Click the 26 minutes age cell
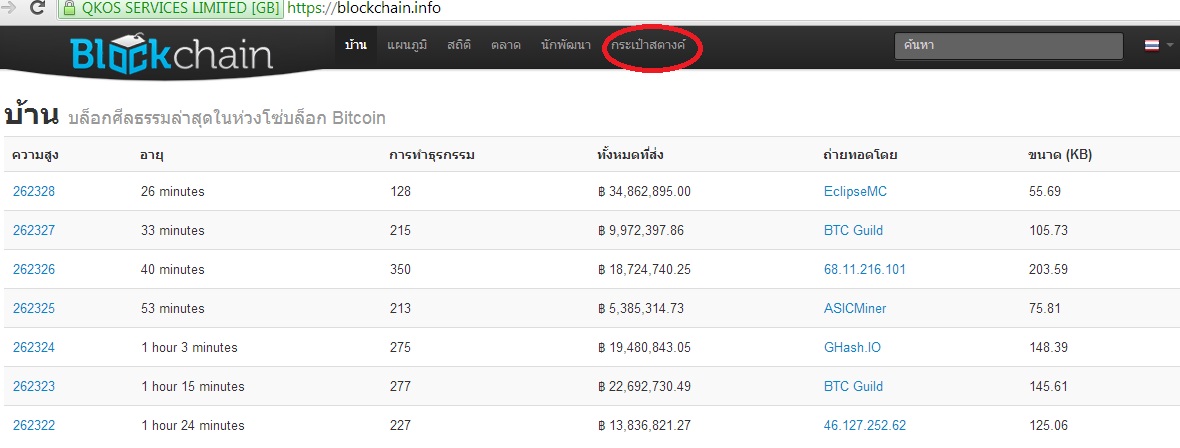Image resolution: width=1180 pixels, height=448 pixels. click(172, 191)
